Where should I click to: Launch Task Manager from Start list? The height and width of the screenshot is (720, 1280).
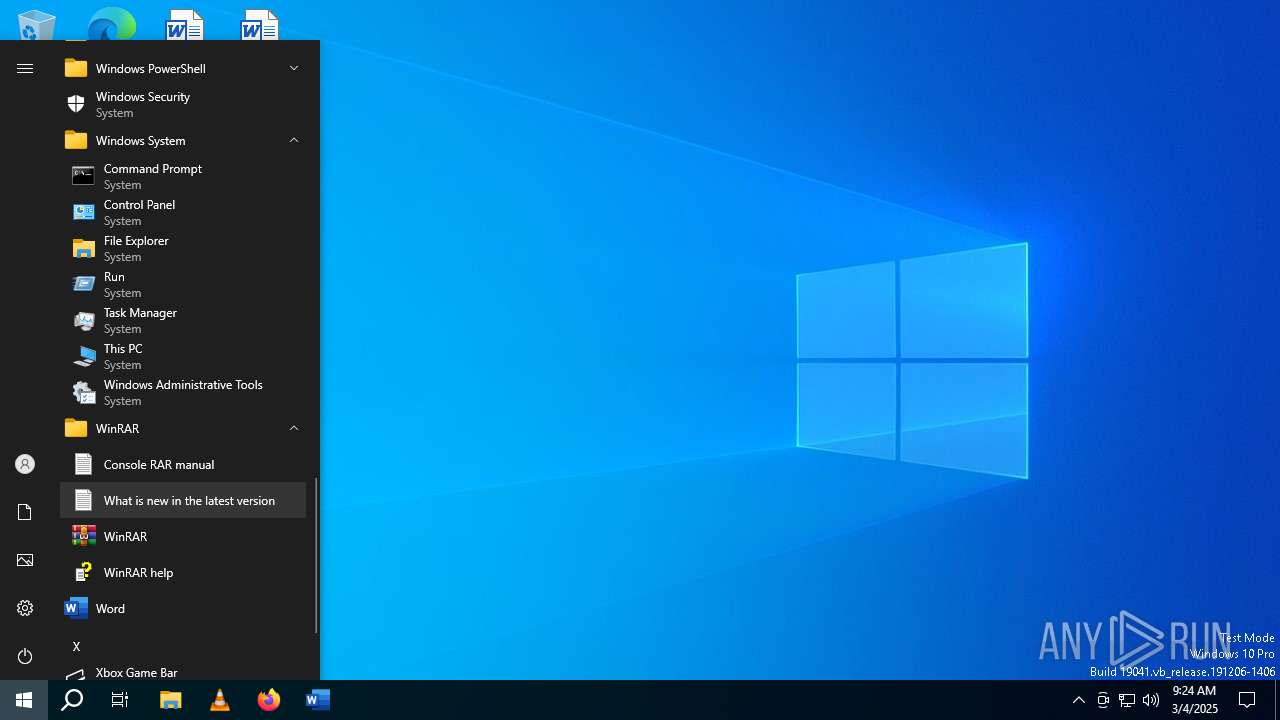click(183, 320)
